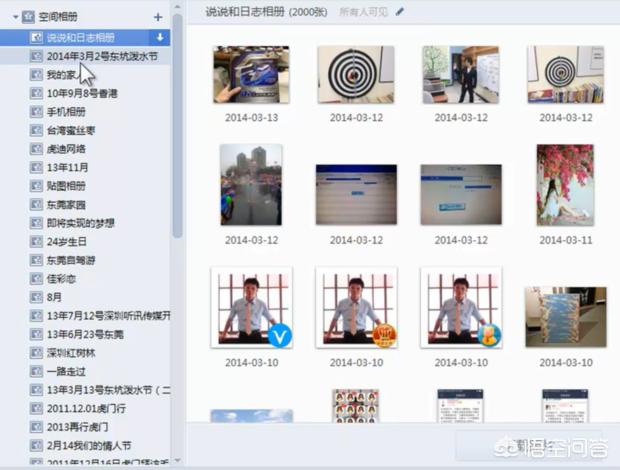
Task: Click the 所有人可见 visibility label
Action: 363,12
